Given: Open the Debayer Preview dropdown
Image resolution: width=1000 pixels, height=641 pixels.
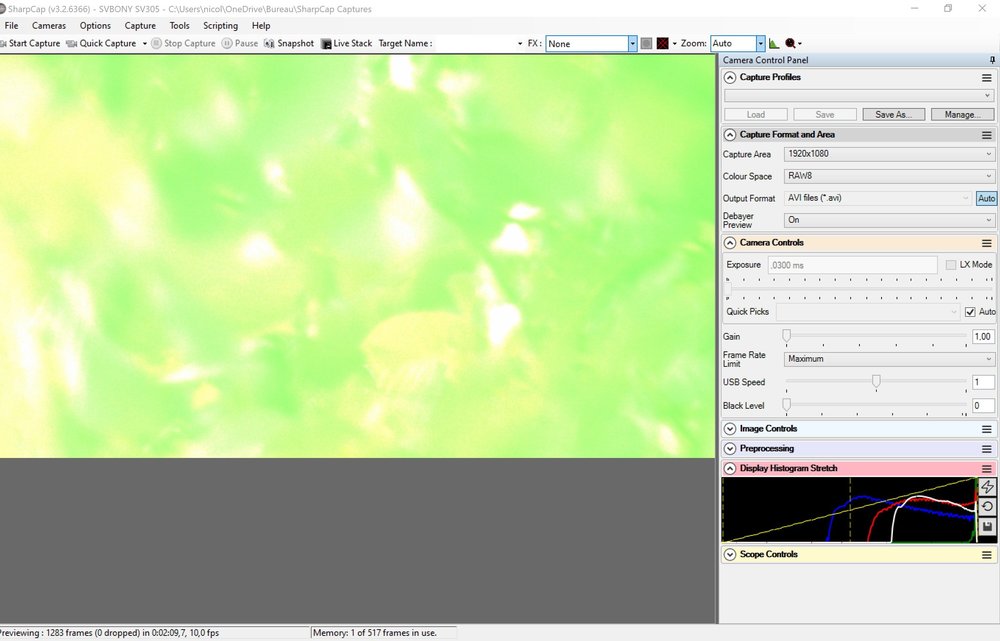Looking at the screenshot, I should (889, 220).
